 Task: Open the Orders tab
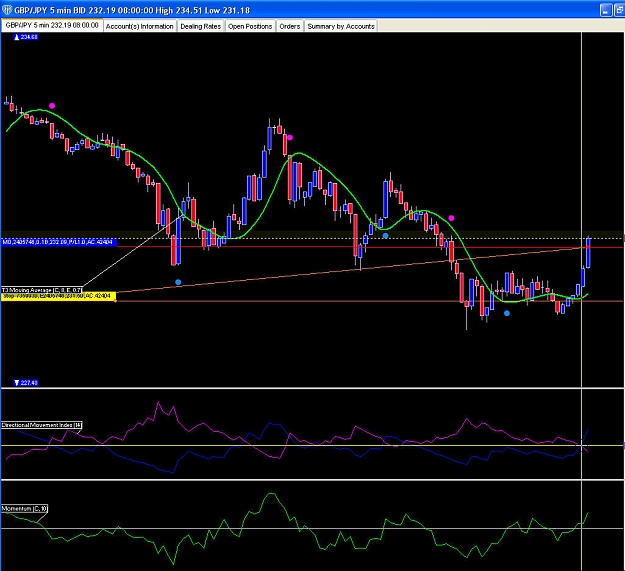point(290,26)
